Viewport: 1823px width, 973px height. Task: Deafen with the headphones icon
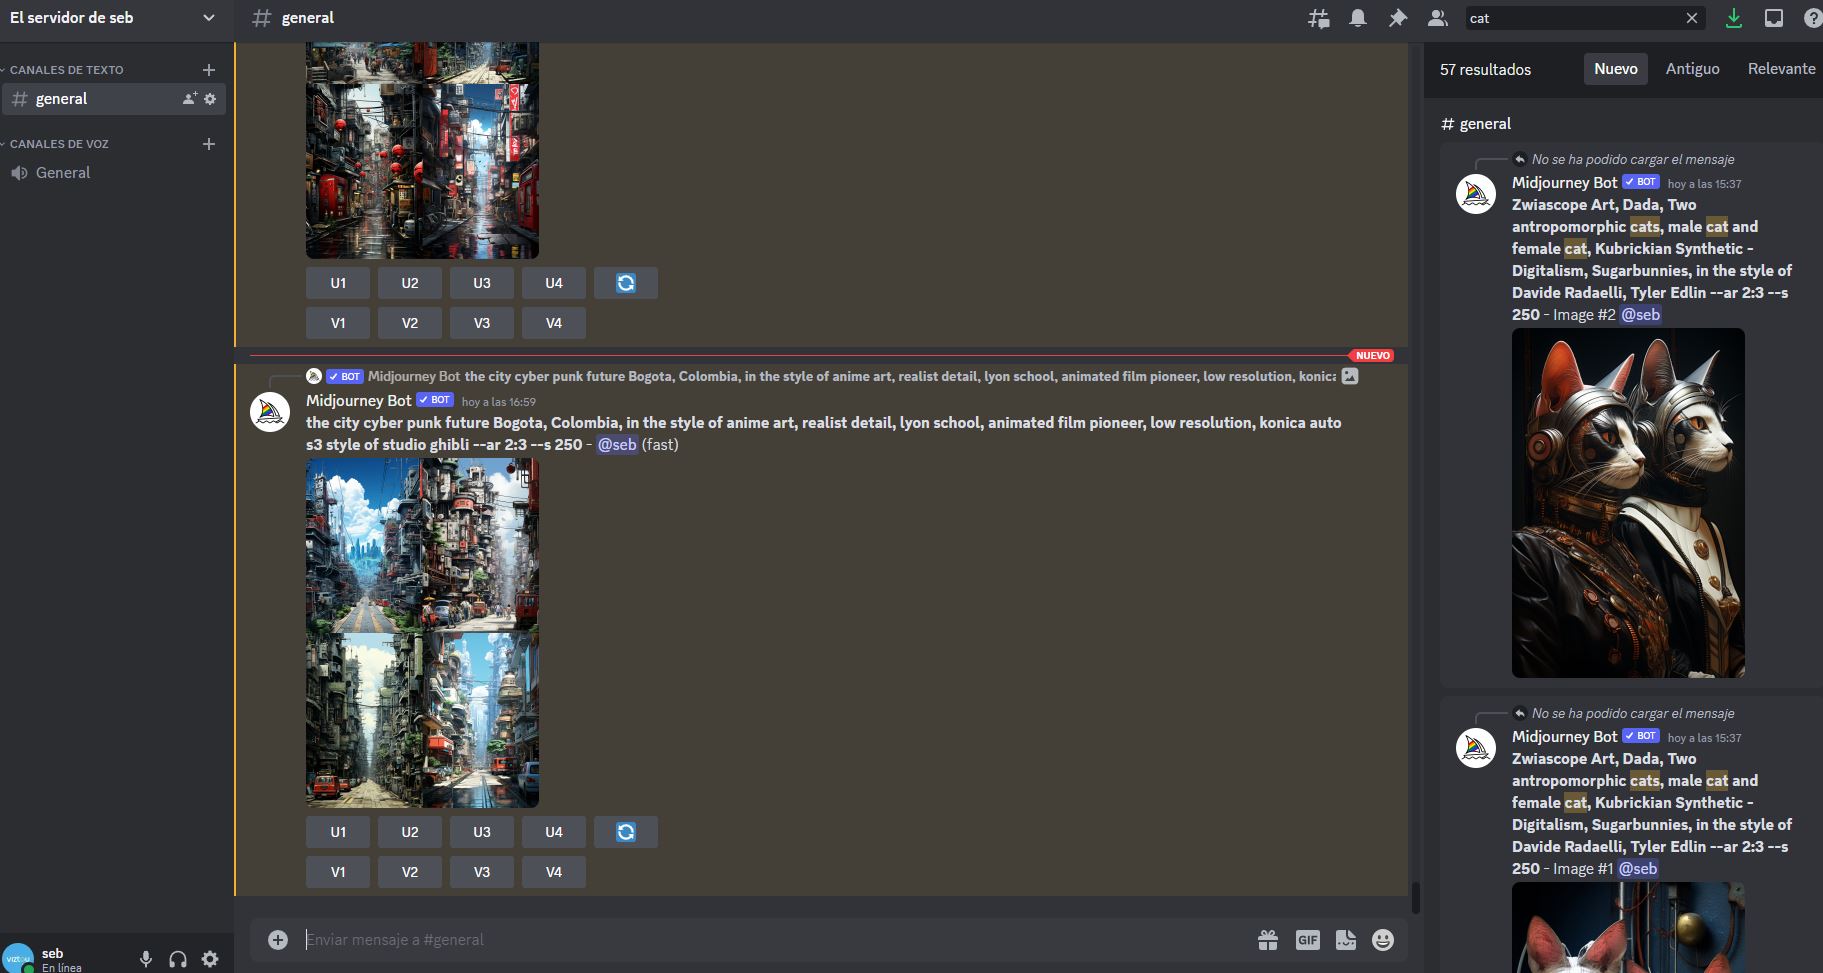point(178,959)
